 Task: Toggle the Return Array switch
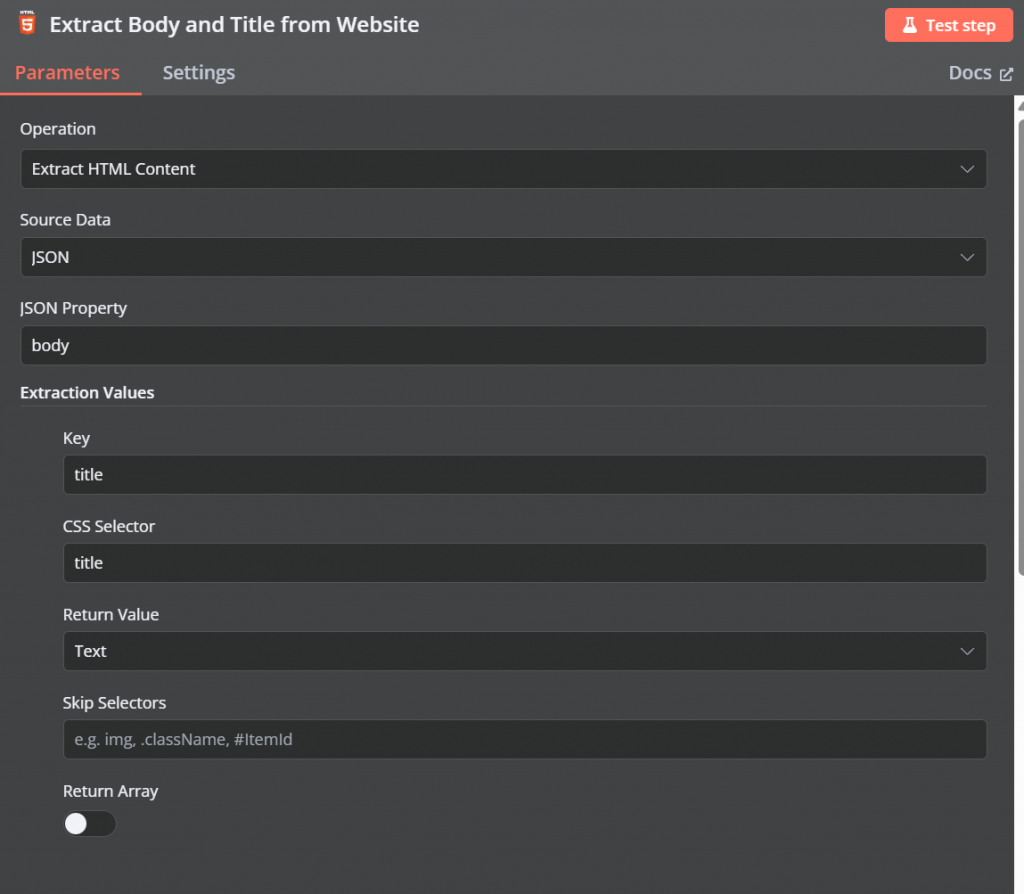(89, 824)
